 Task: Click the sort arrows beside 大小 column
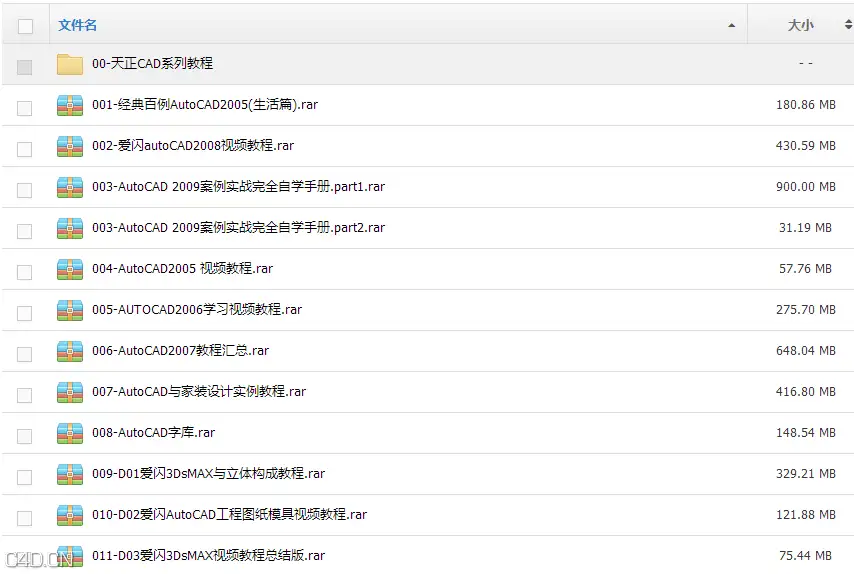point(848,25)
